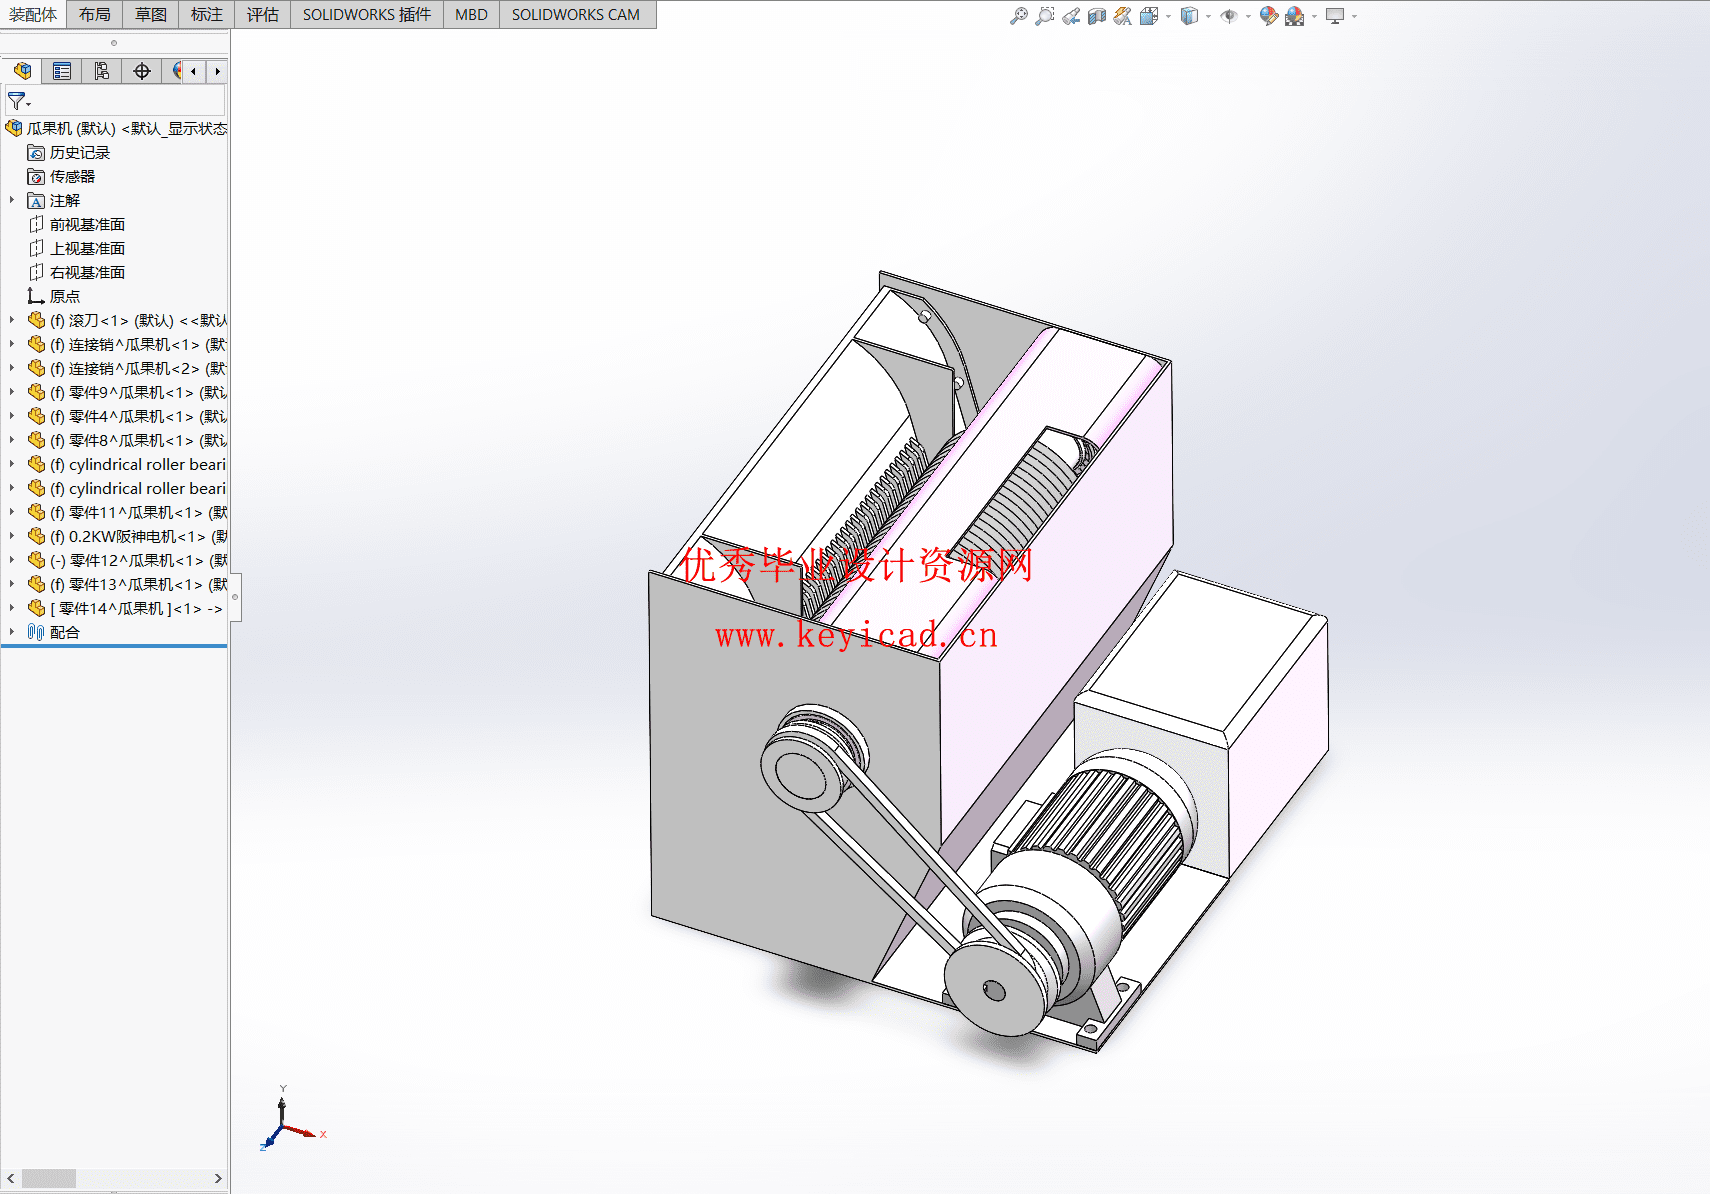
Task: Open the PropertyManager panel tab
Action: (62, 71)
